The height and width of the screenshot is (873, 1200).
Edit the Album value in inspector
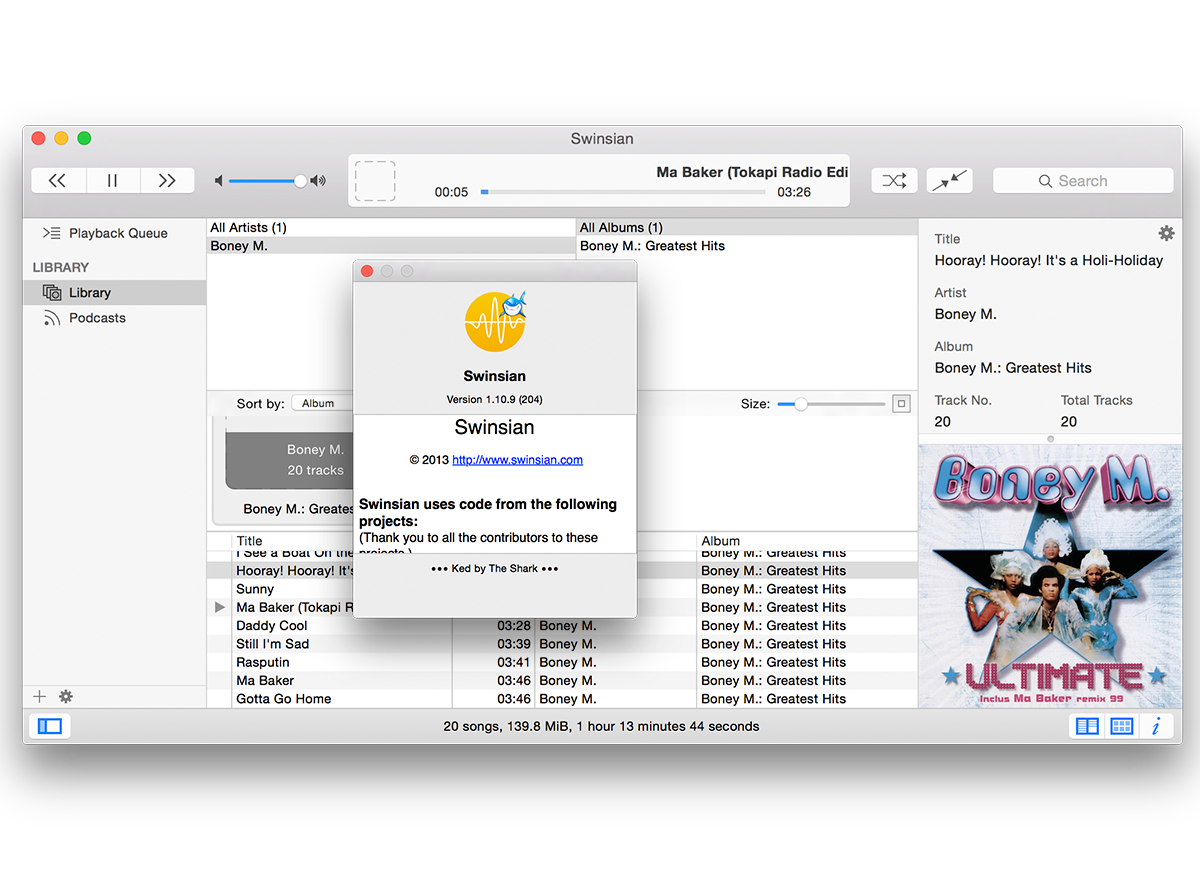click(x=1013, y=368)
